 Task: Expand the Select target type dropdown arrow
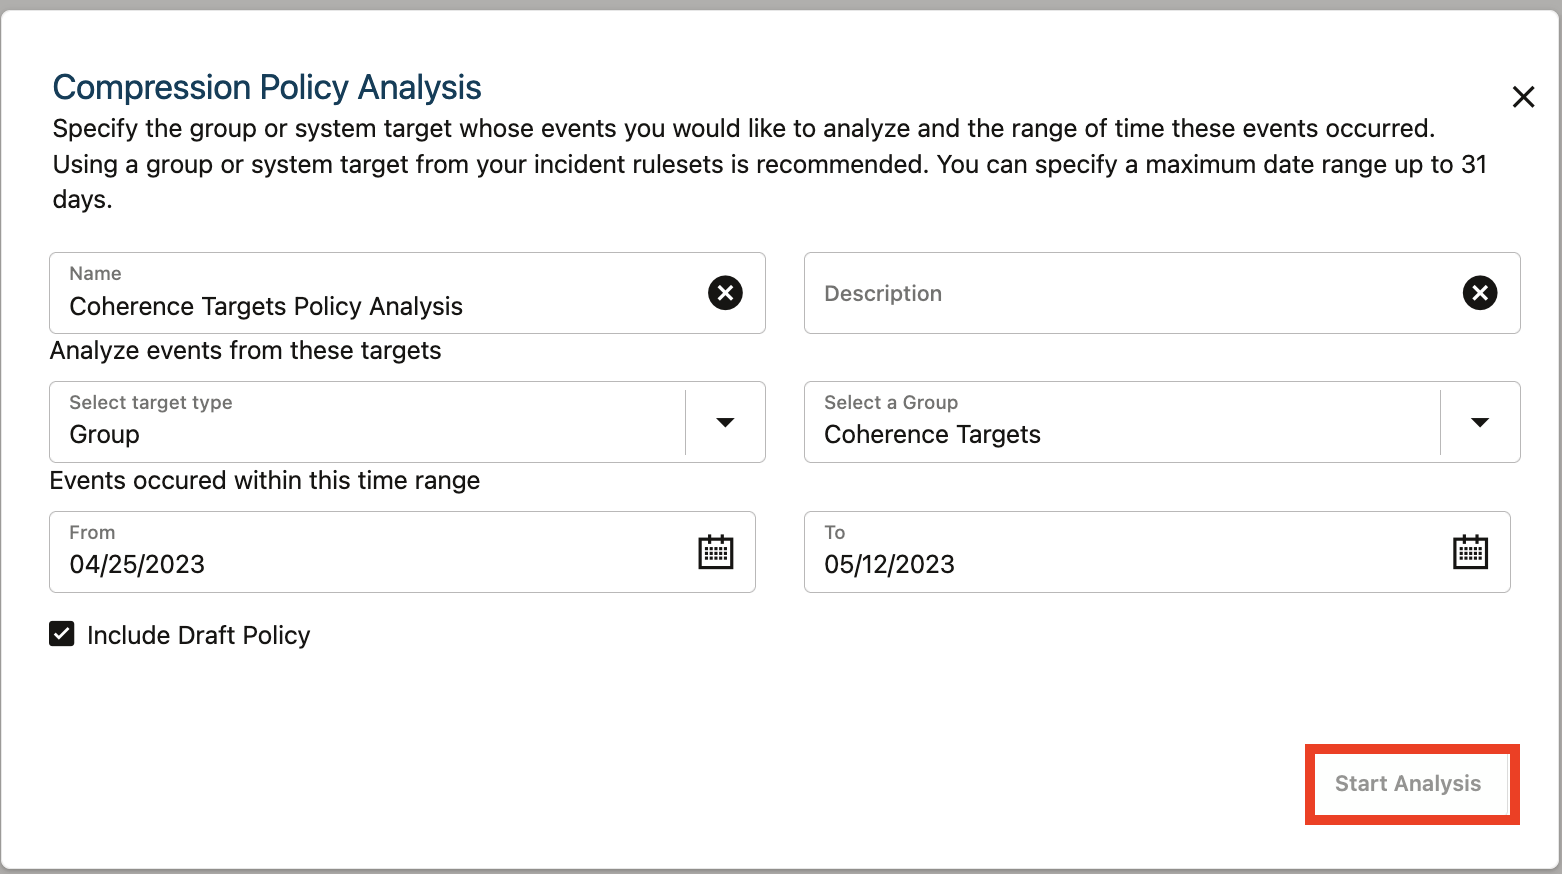[x=725, y=422]
